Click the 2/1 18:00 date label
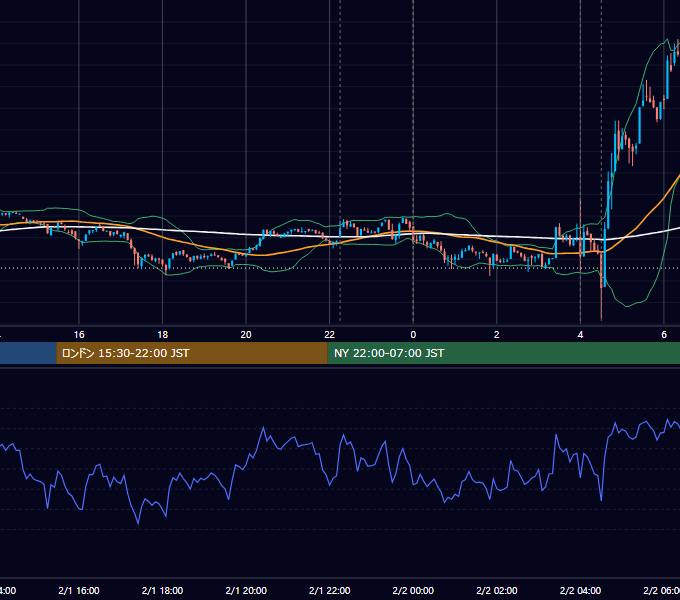This screenshot has width=680, height=600. pos(163,590)
